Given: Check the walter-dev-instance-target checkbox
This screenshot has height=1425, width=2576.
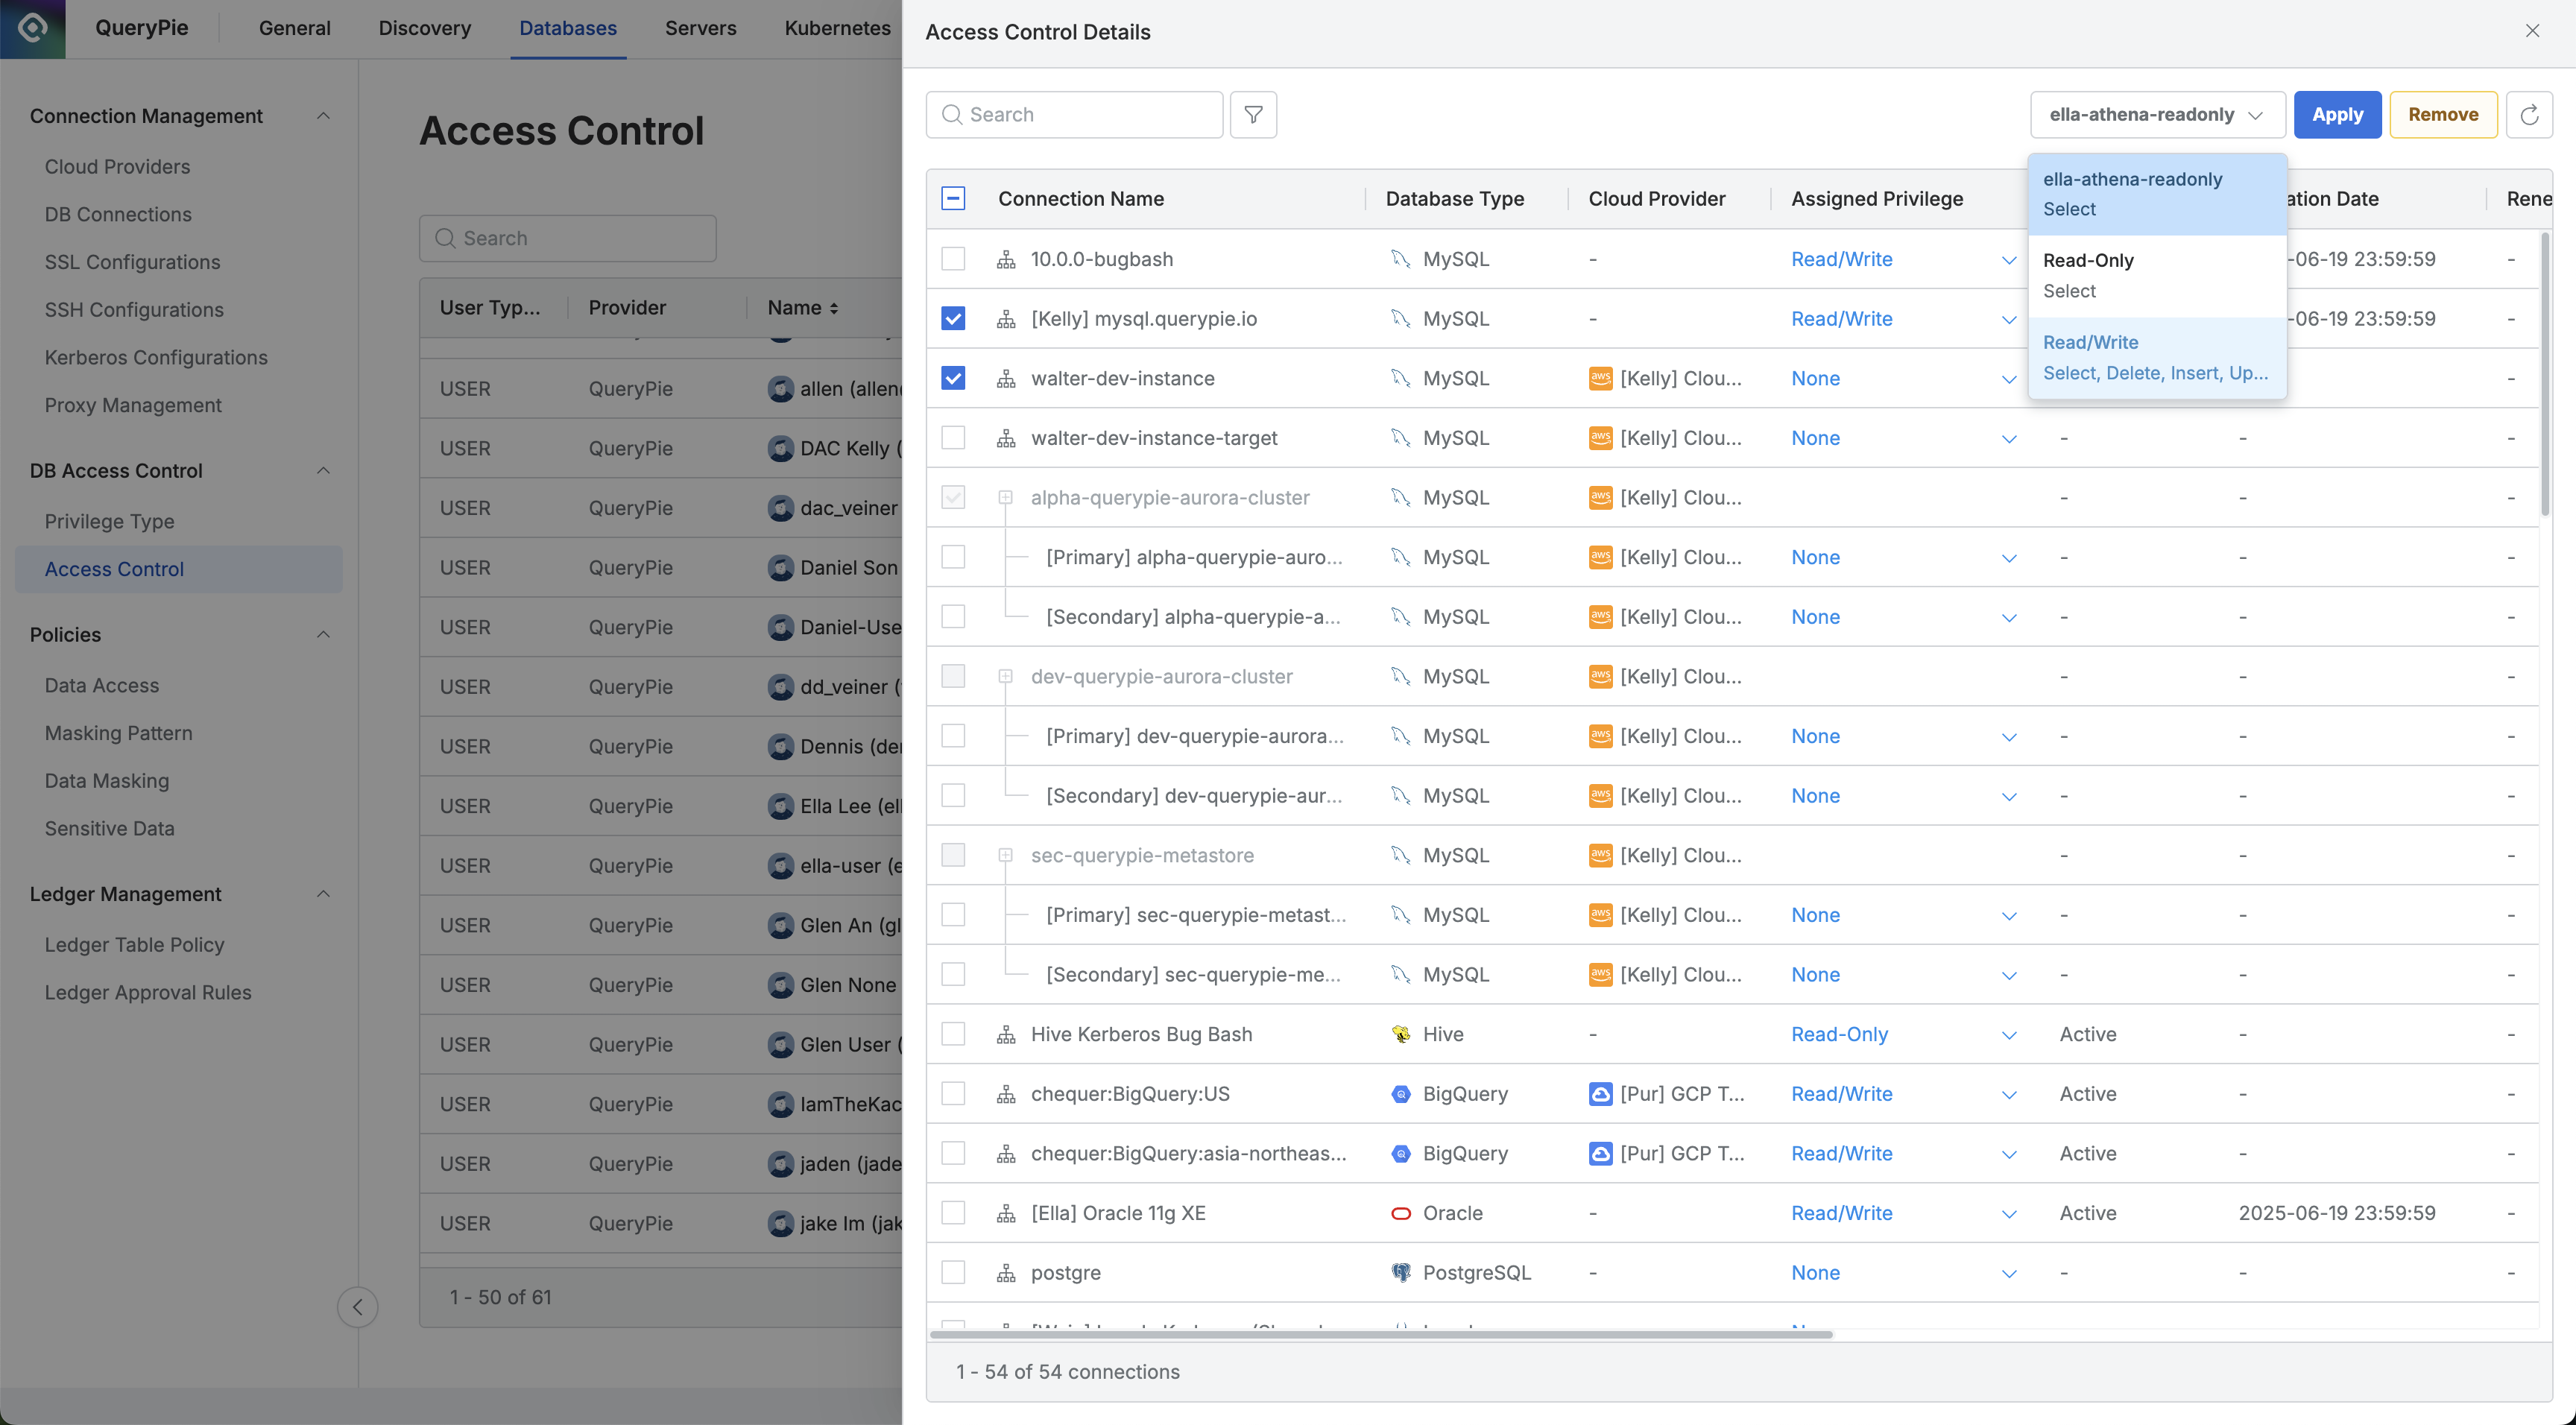Looking at the screenshot, I should tap(953, 438).
